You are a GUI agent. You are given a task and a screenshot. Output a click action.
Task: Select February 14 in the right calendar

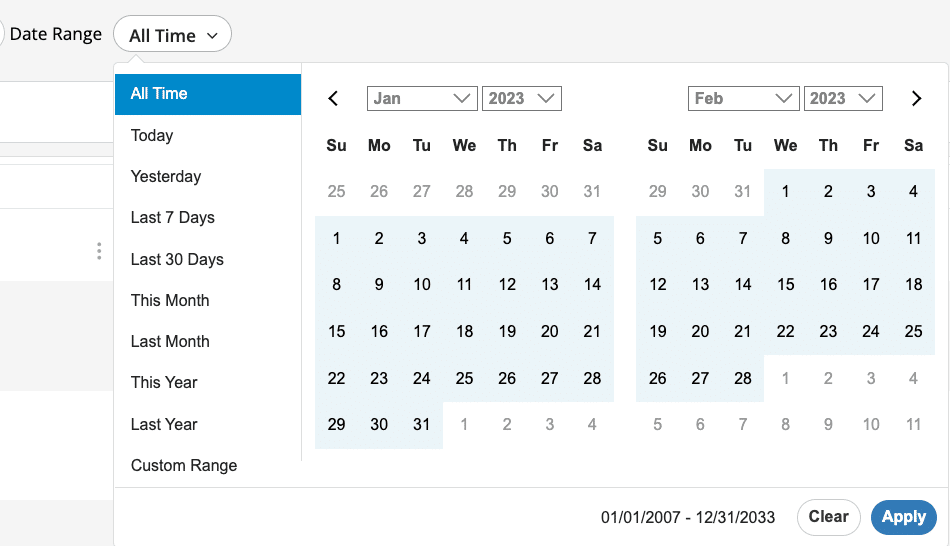(x=743, y=285)
